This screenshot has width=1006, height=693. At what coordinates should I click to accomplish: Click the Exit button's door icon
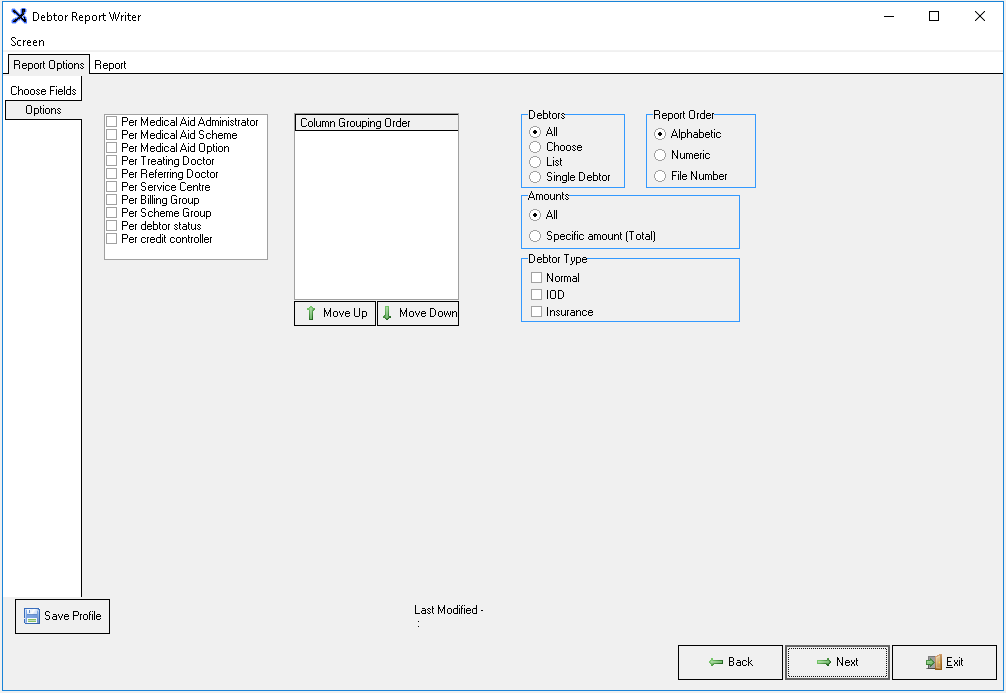point(933,662)
